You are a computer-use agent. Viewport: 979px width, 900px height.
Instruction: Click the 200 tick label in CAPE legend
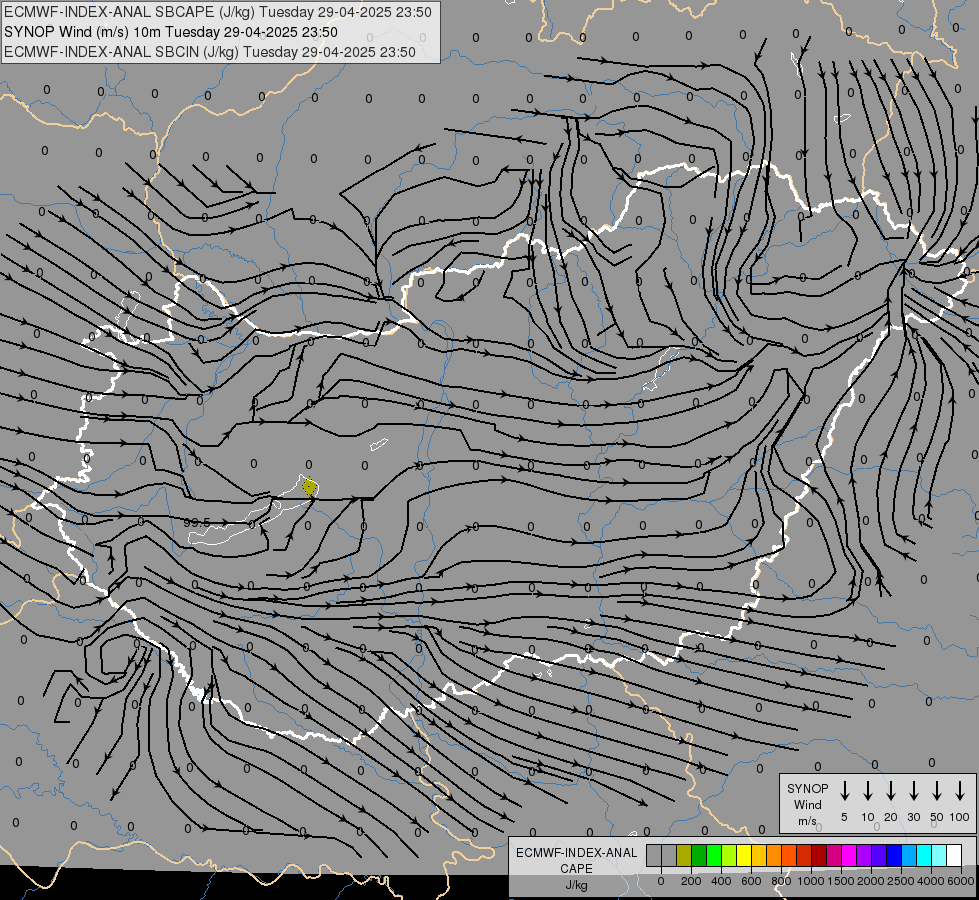coord(691,881)
